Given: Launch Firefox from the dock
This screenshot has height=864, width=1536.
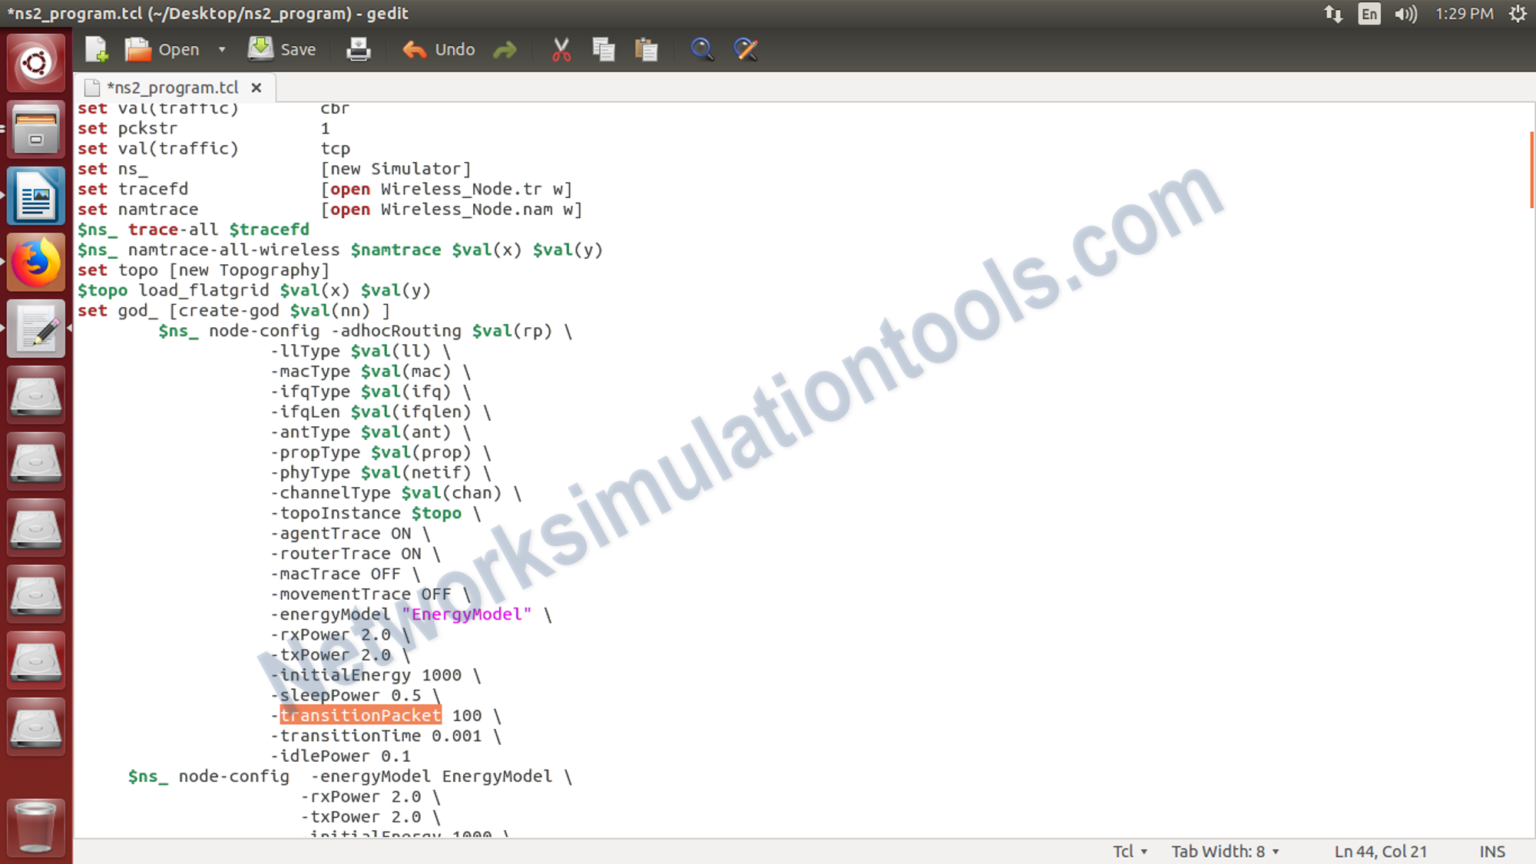Looking at the screenshot, I should [x=36, y=261].
